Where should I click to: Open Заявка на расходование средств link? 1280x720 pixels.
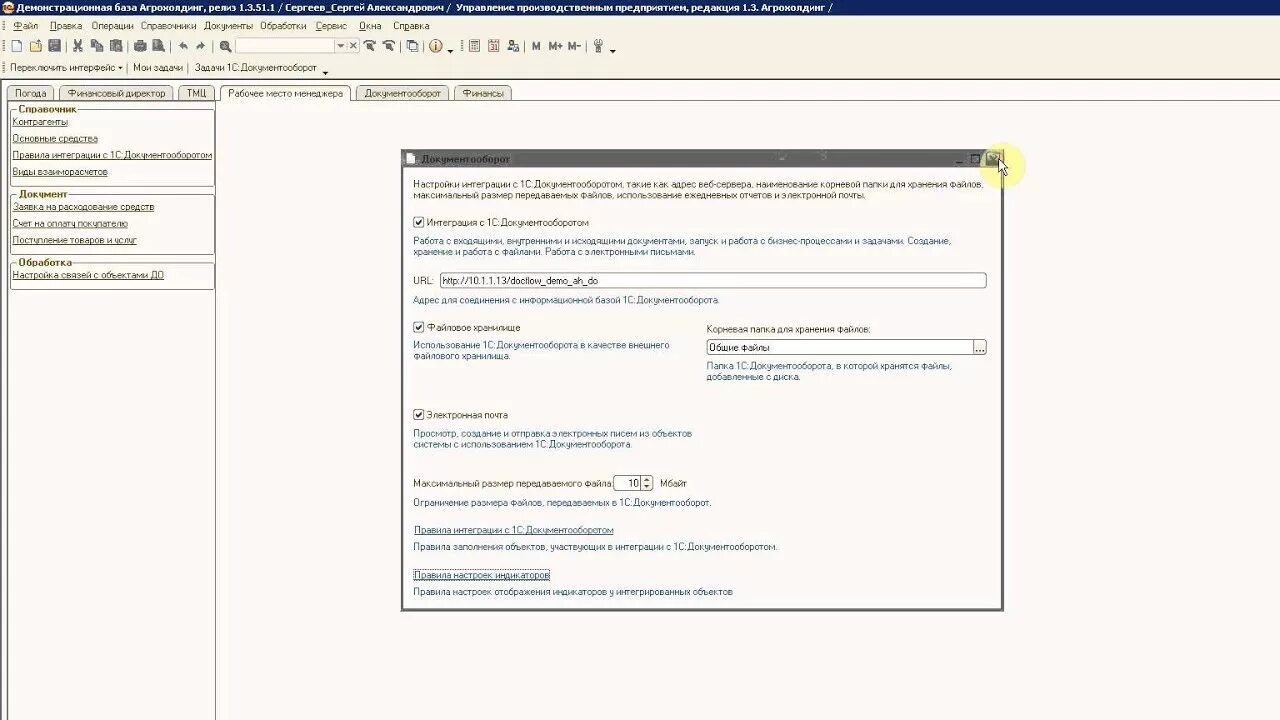click(83, 207)
